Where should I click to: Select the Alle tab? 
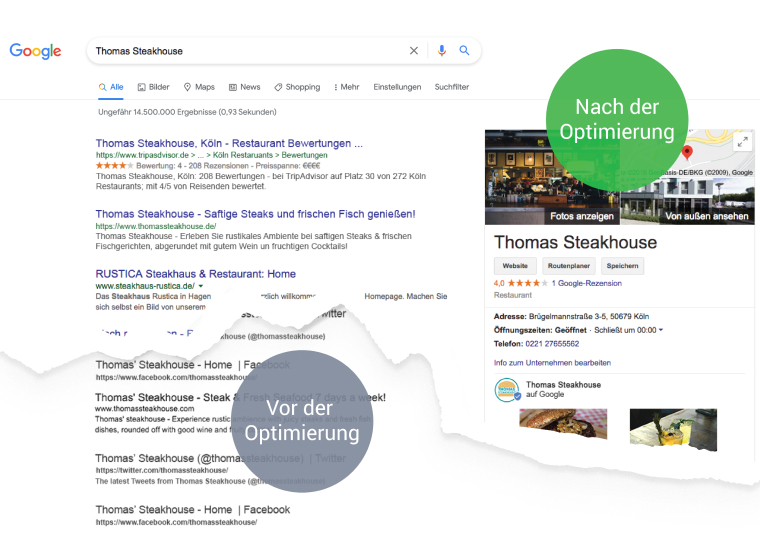point(111,87)
